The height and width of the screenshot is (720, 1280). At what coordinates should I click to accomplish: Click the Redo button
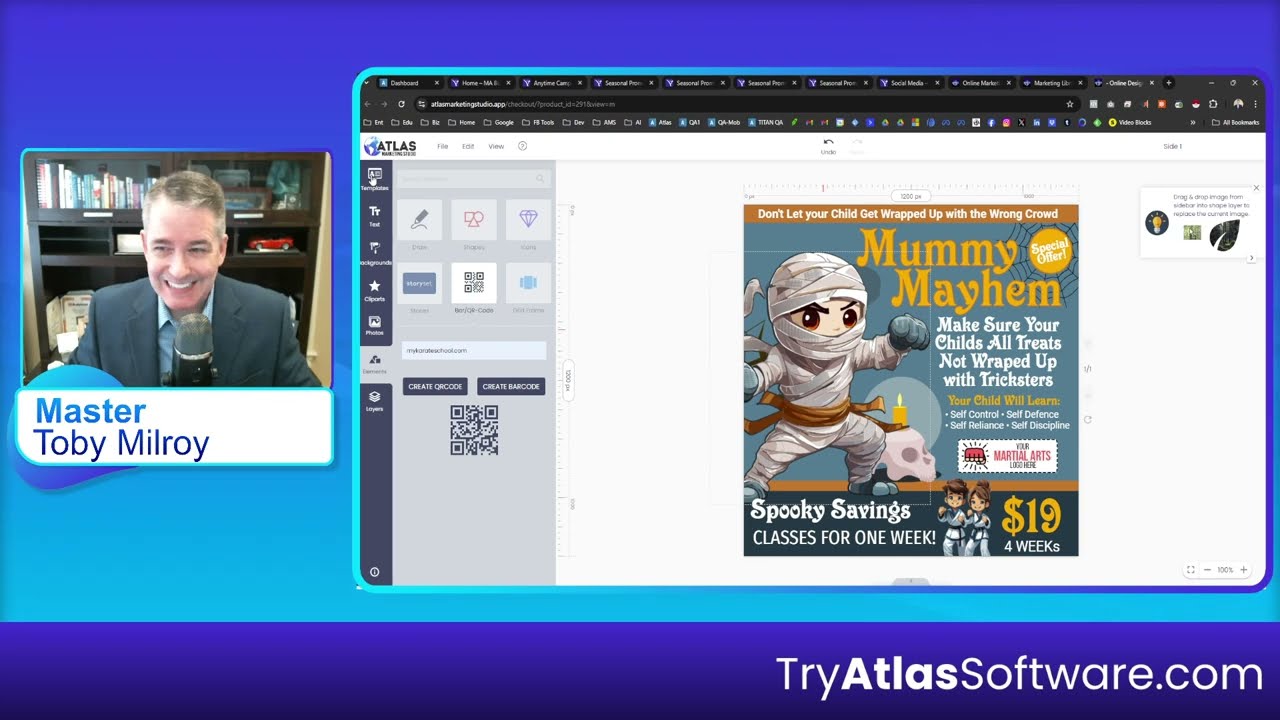coord(857,146)
